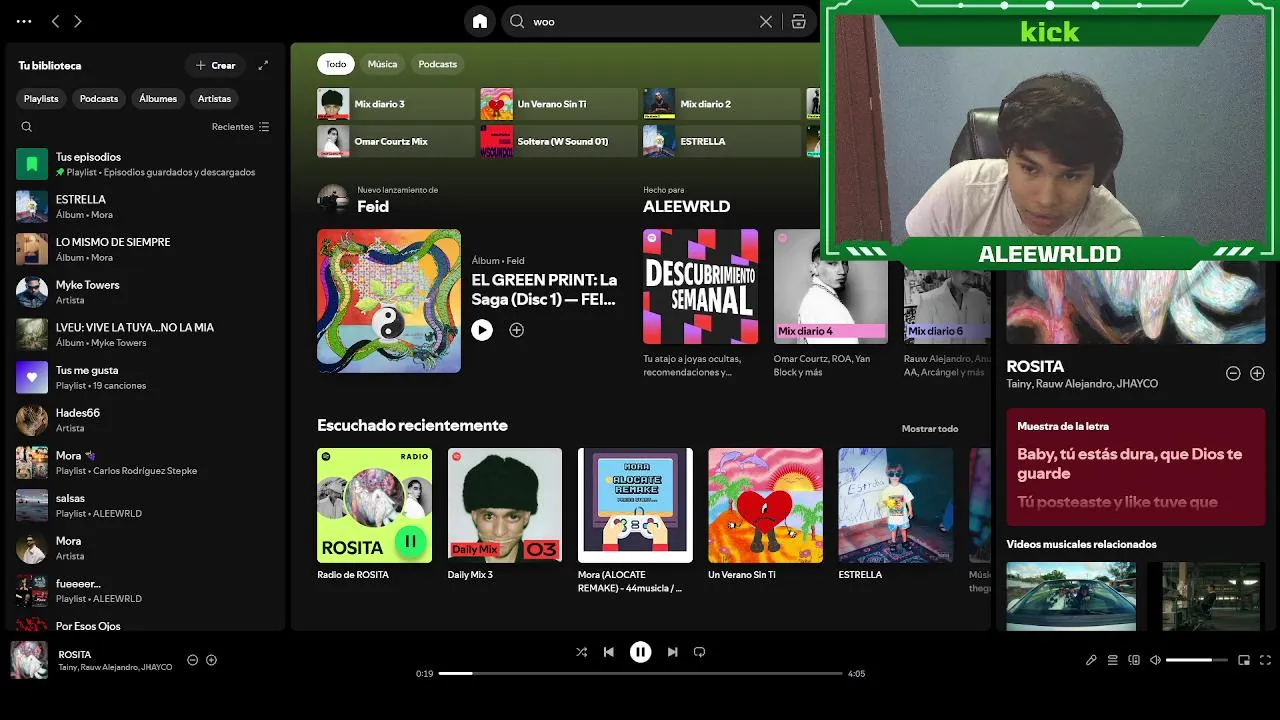This screenshot has width=1280, height=720.
Task: Click plus icon in now playing bar
Action: [x=211, y=660]
